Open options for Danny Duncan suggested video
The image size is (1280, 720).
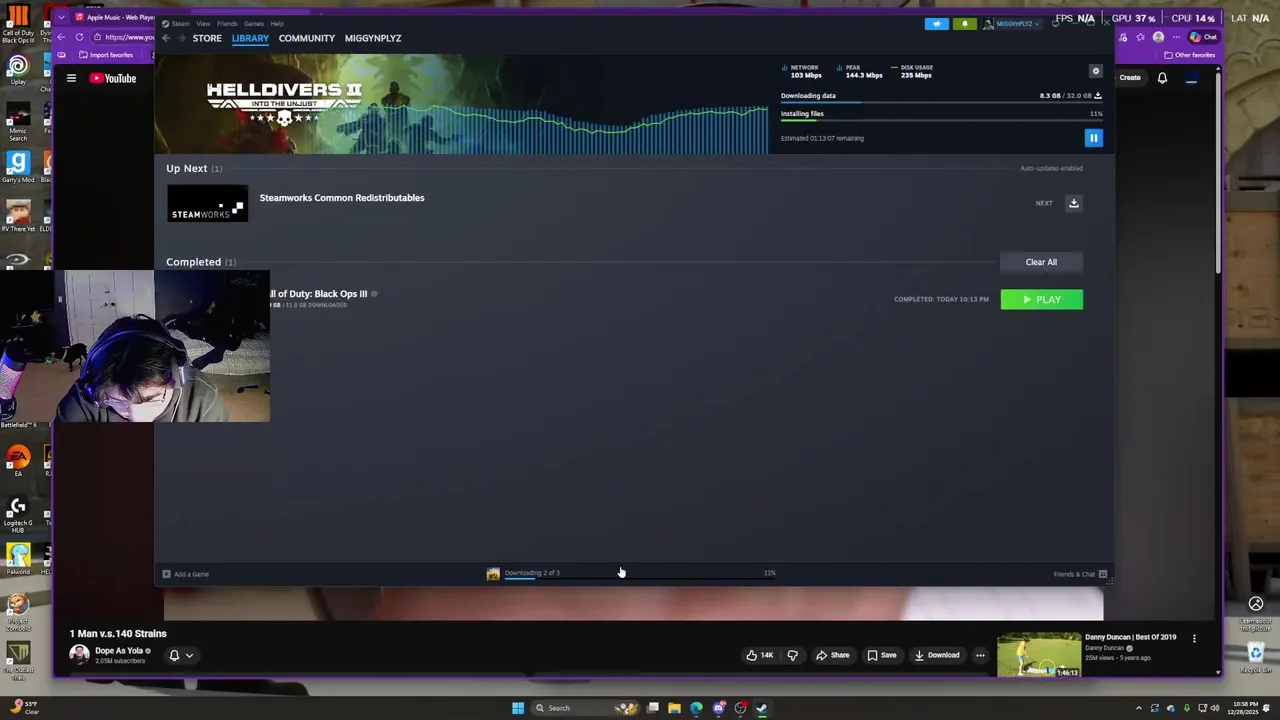[1194, 638]
